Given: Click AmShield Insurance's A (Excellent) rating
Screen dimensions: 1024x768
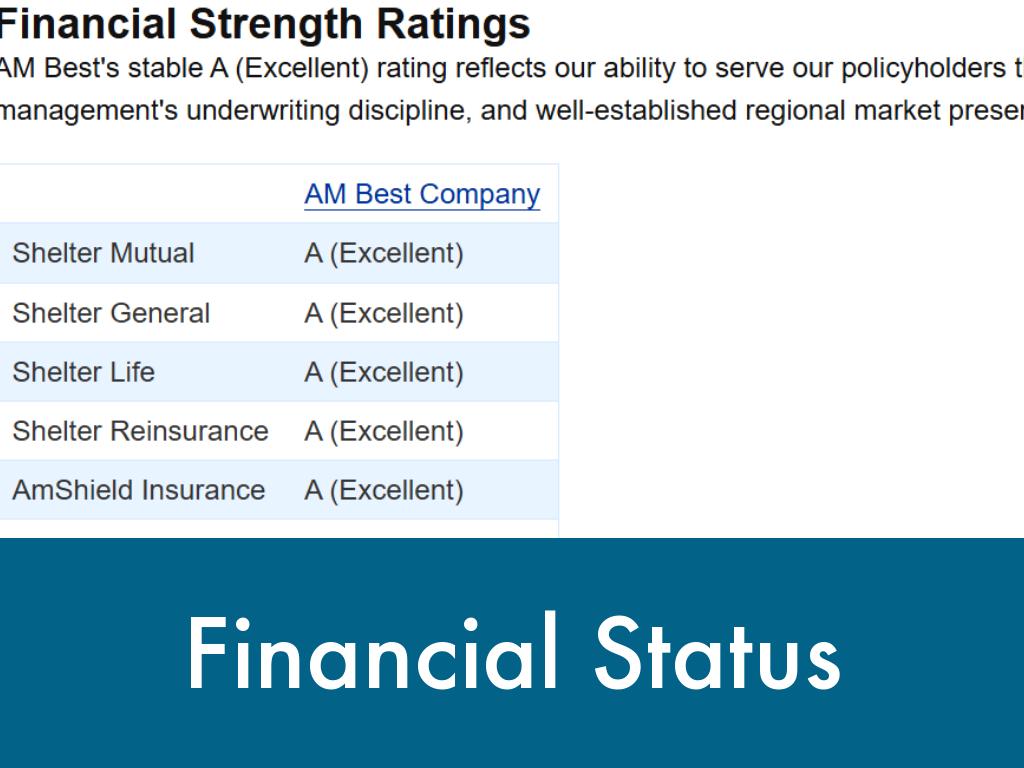Looking at the screenshot, I should (384, 490).
